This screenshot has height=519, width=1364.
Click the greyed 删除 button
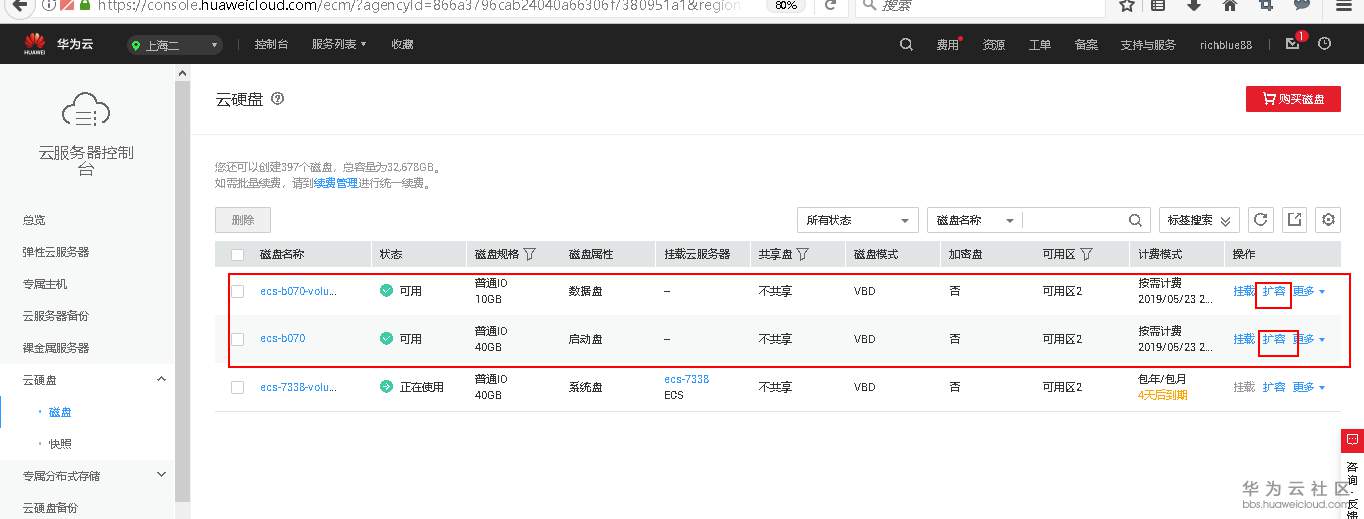[x=243, y=220]
